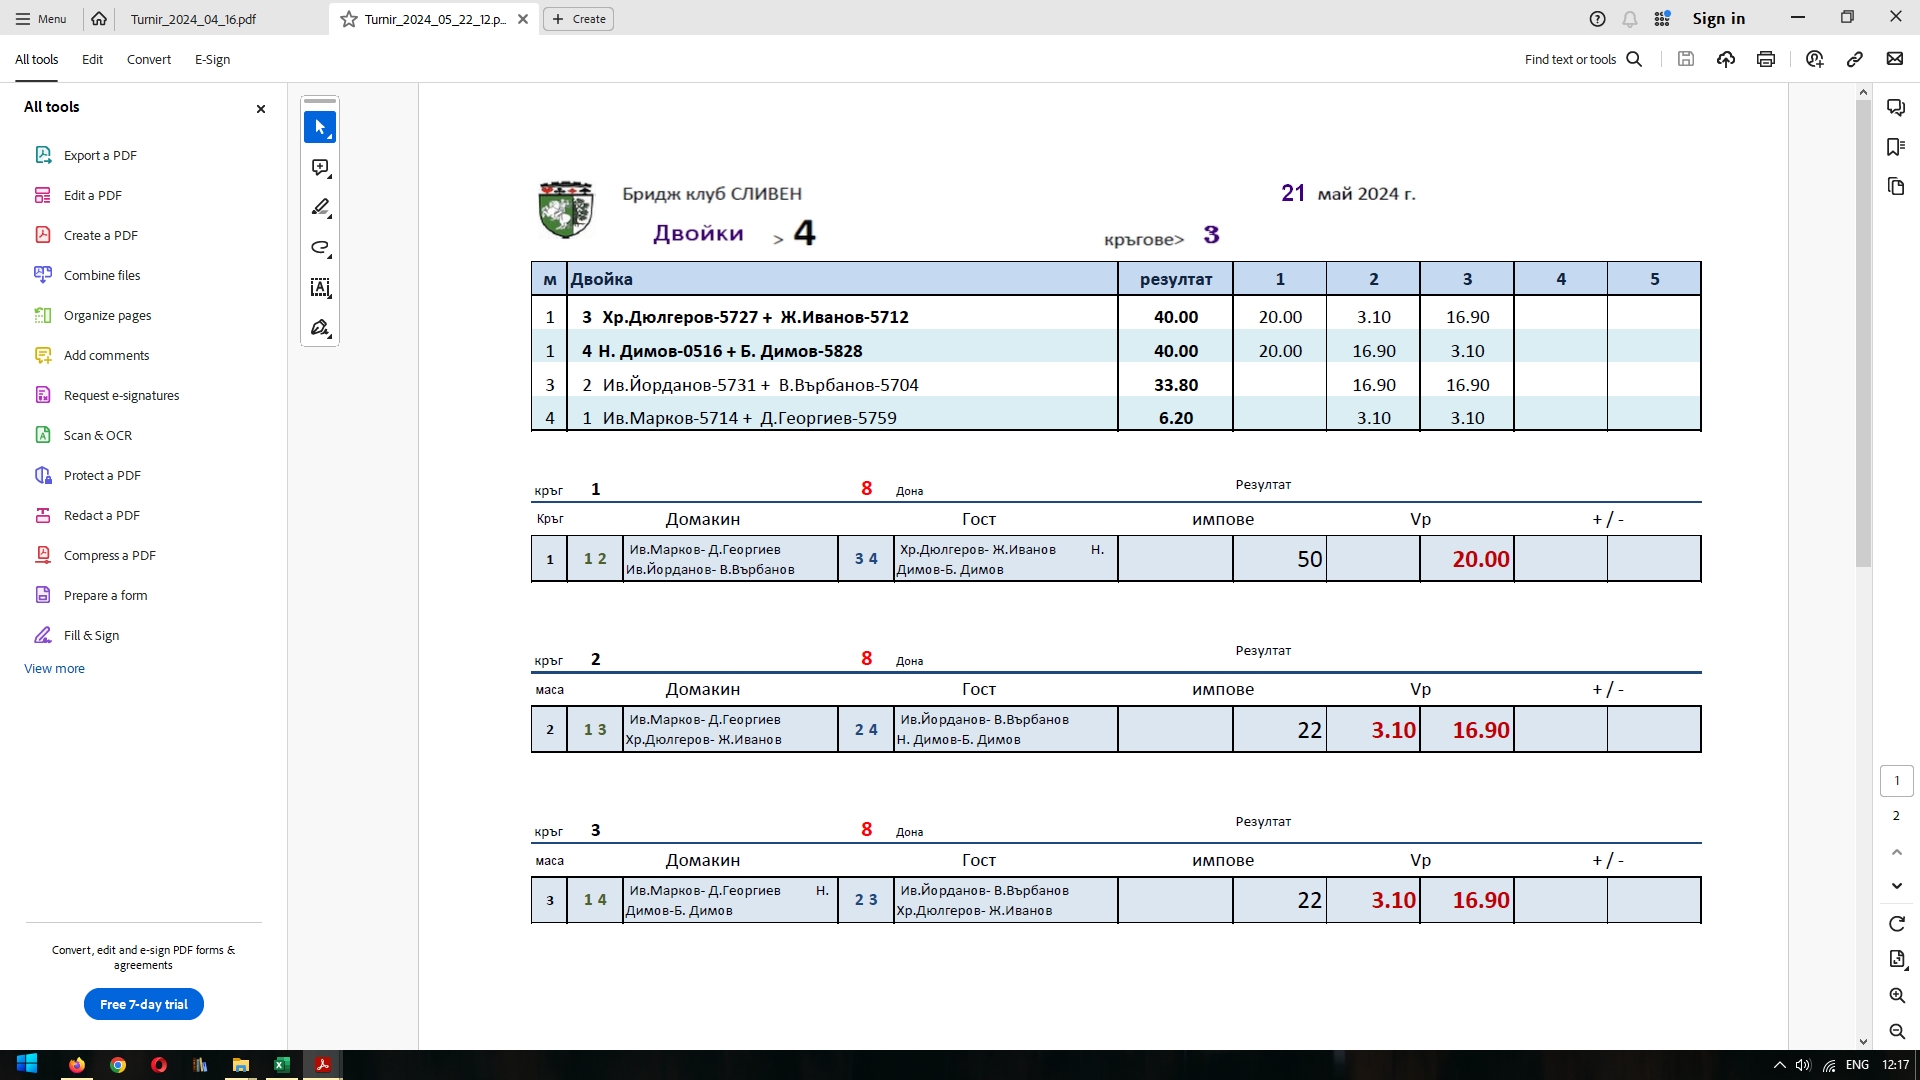Go to next page with down chevron

[x=1897, y=886]
